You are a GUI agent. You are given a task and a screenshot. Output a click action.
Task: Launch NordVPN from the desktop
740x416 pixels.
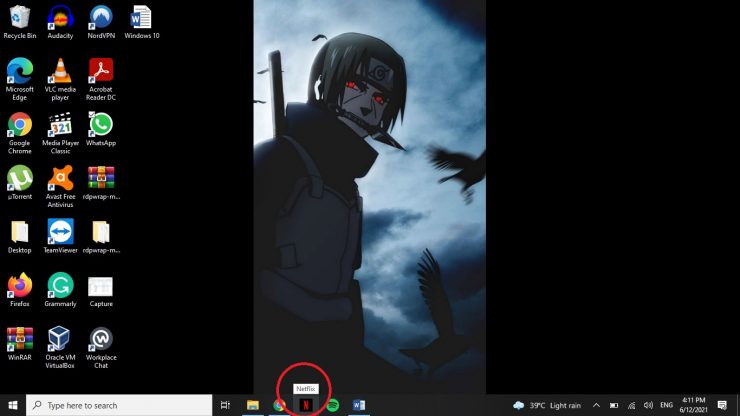point(100,18)
